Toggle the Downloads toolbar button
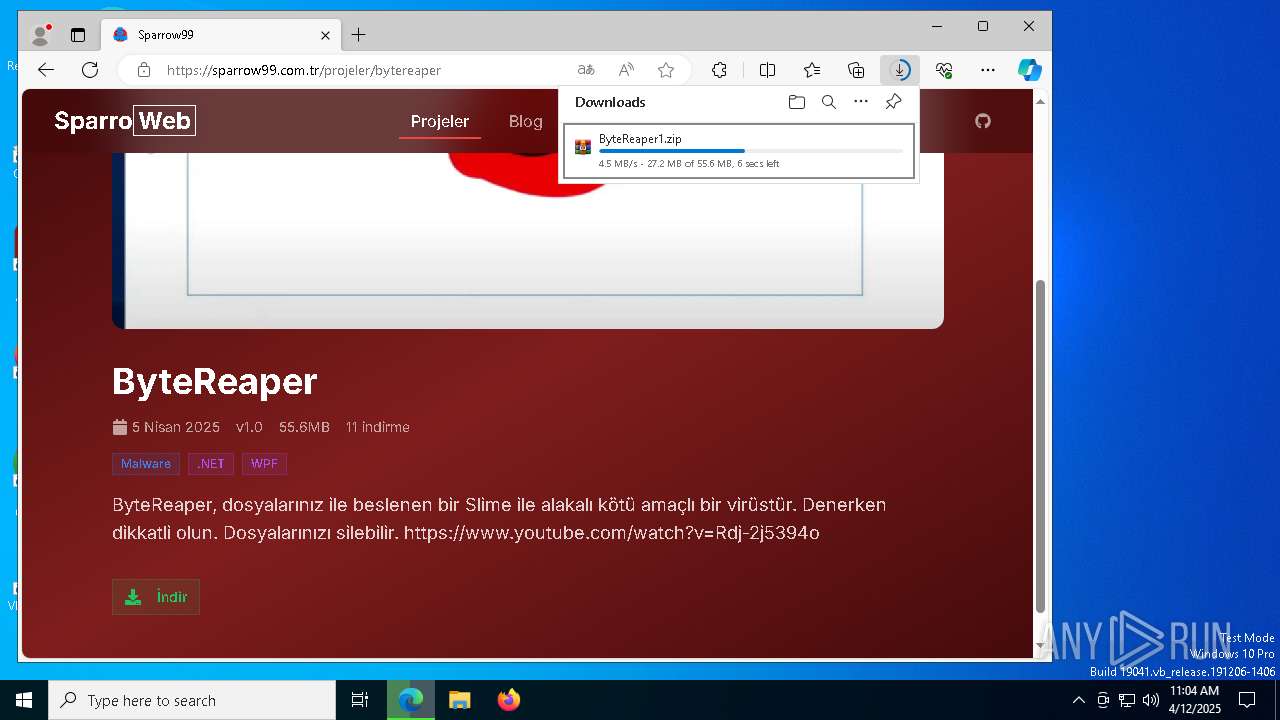Image resolution: width=1280 pixels, height=720 pixels. 900,70
